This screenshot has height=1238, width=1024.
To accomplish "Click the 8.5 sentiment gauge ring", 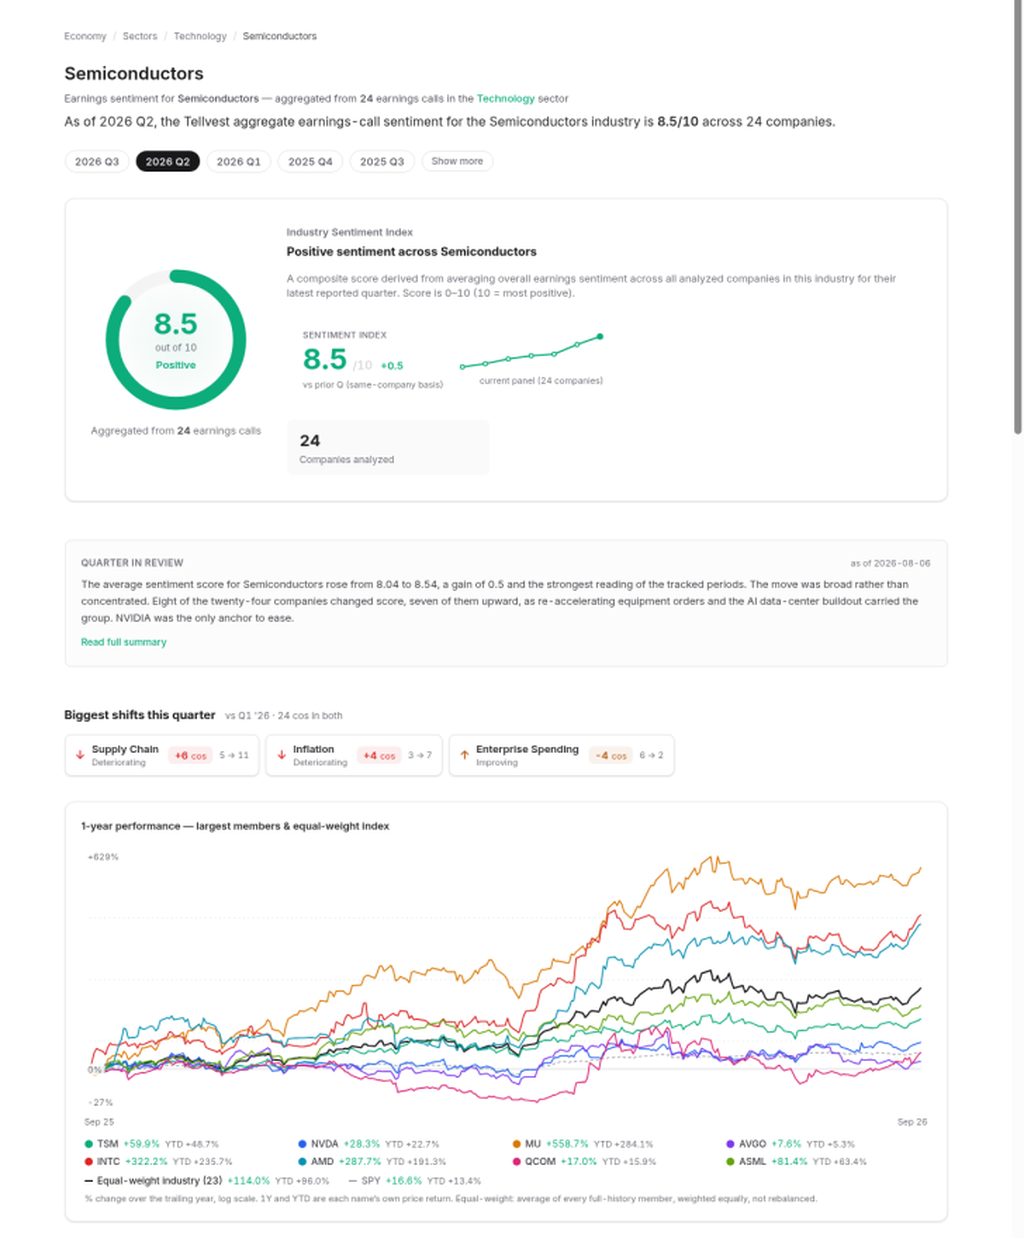I will 176,339.
